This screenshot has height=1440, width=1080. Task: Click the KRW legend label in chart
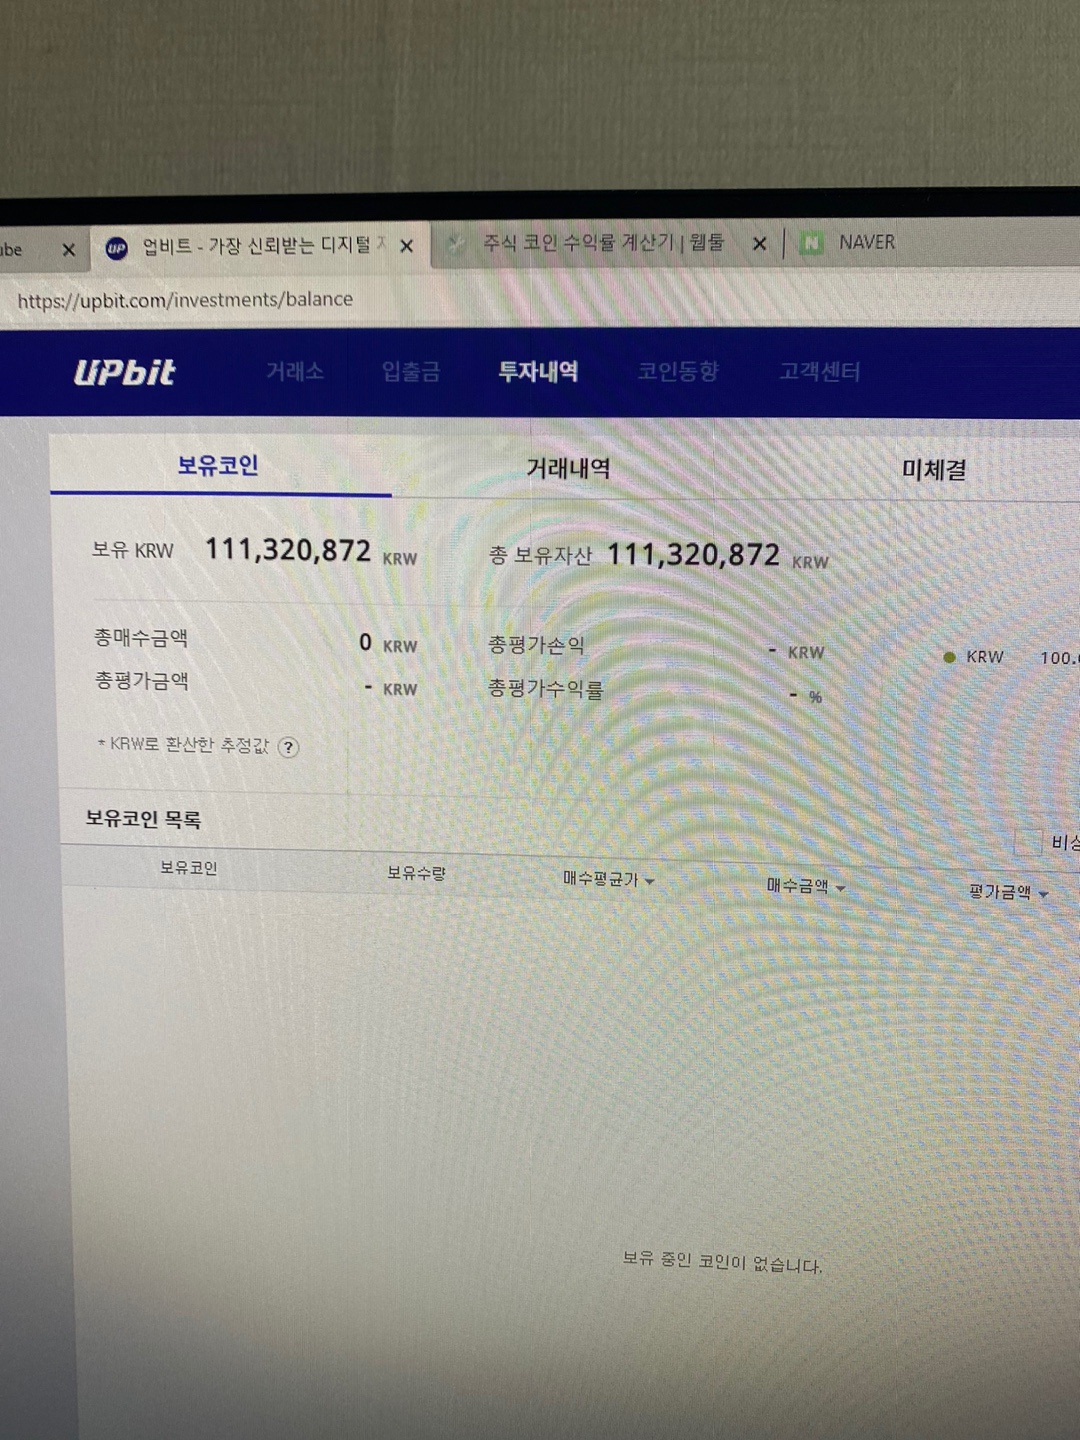pos(985,657)
